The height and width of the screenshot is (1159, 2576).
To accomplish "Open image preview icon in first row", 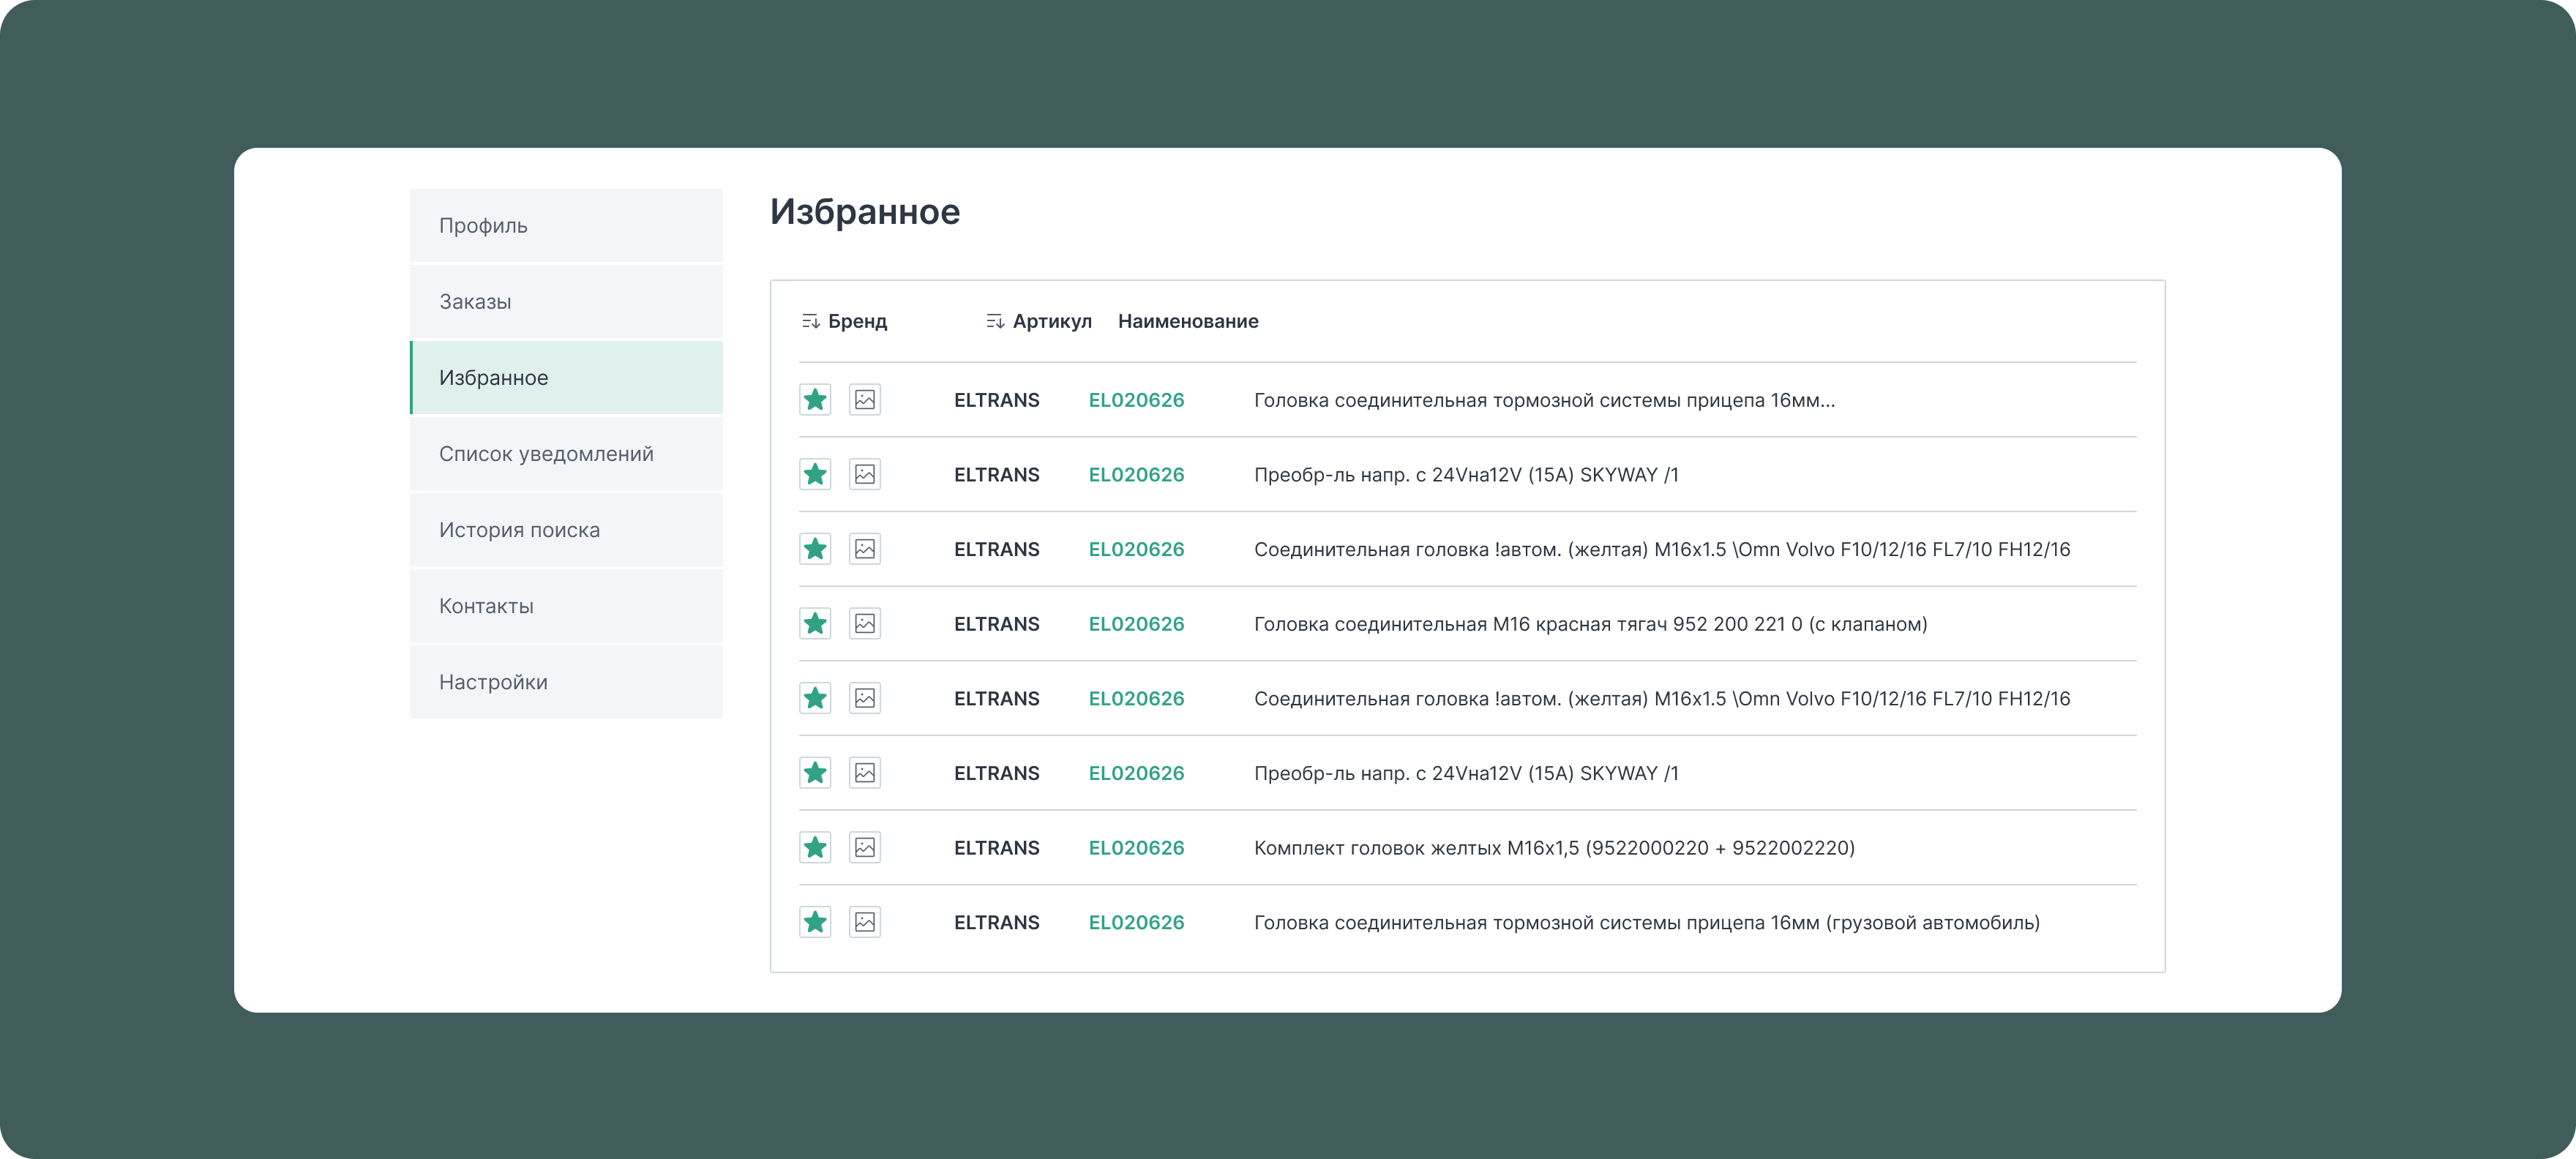I will (865, 400).
